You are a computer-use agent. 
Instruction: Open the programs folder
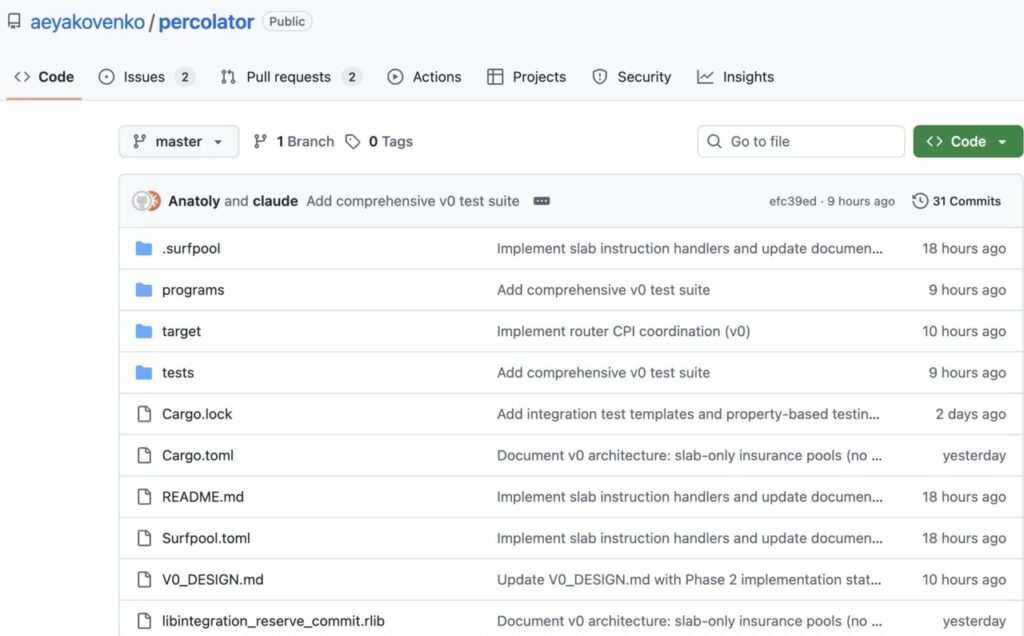193,290
